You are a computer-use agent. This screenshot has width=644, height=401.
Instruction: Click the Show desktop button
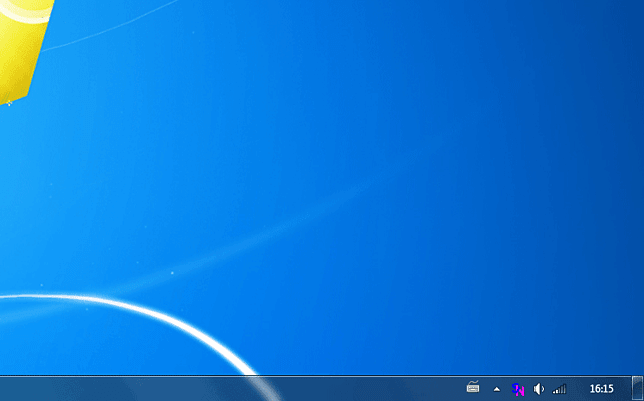637,389
